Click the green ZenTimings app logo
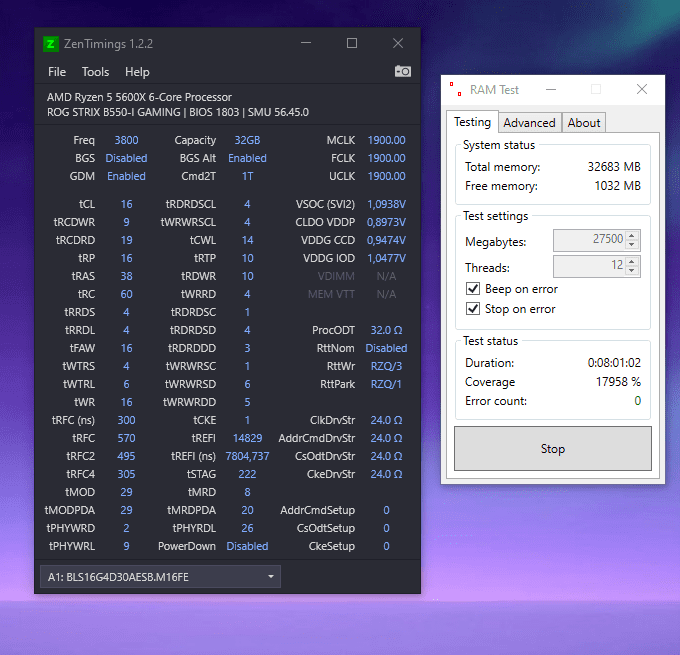Screen dimensions: 680x655 pos(51,44)
